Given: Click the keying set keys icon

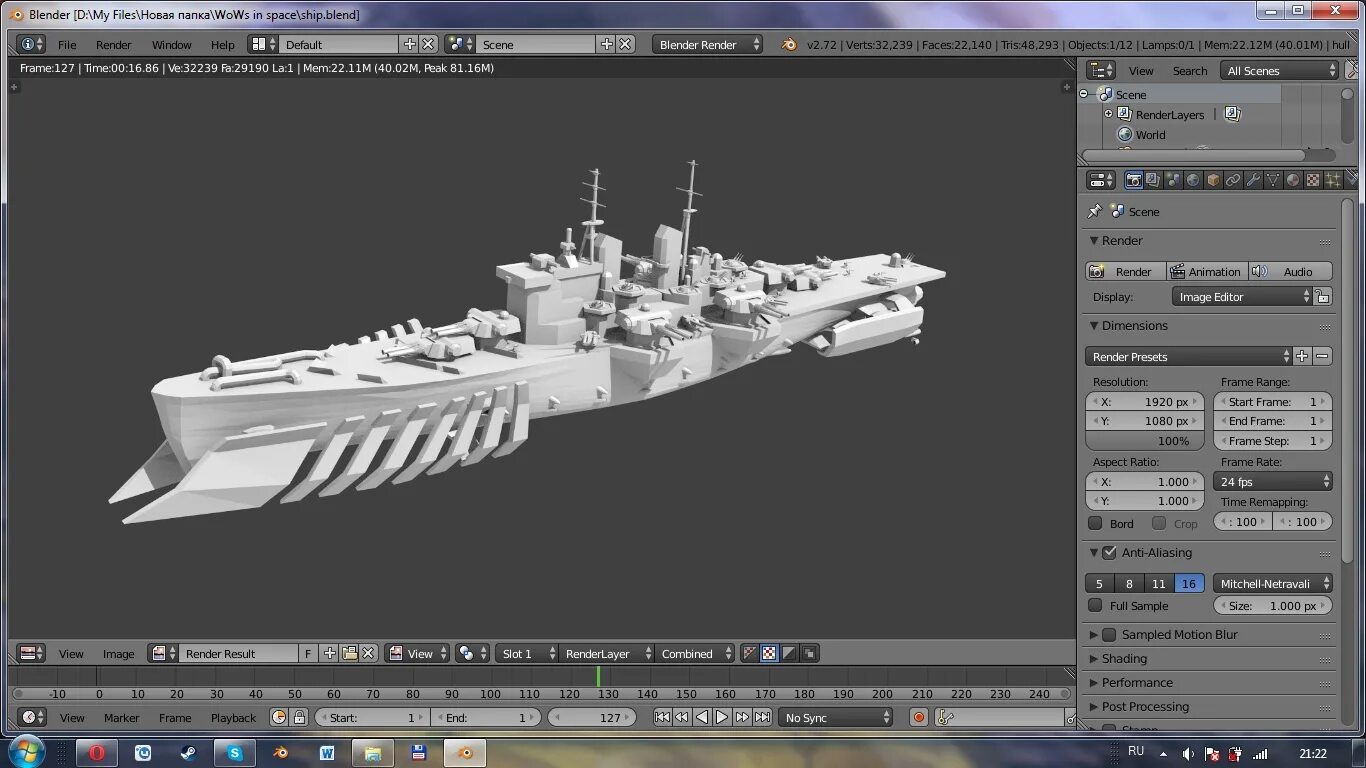Looking at the screenshot, I should point(945,717).
